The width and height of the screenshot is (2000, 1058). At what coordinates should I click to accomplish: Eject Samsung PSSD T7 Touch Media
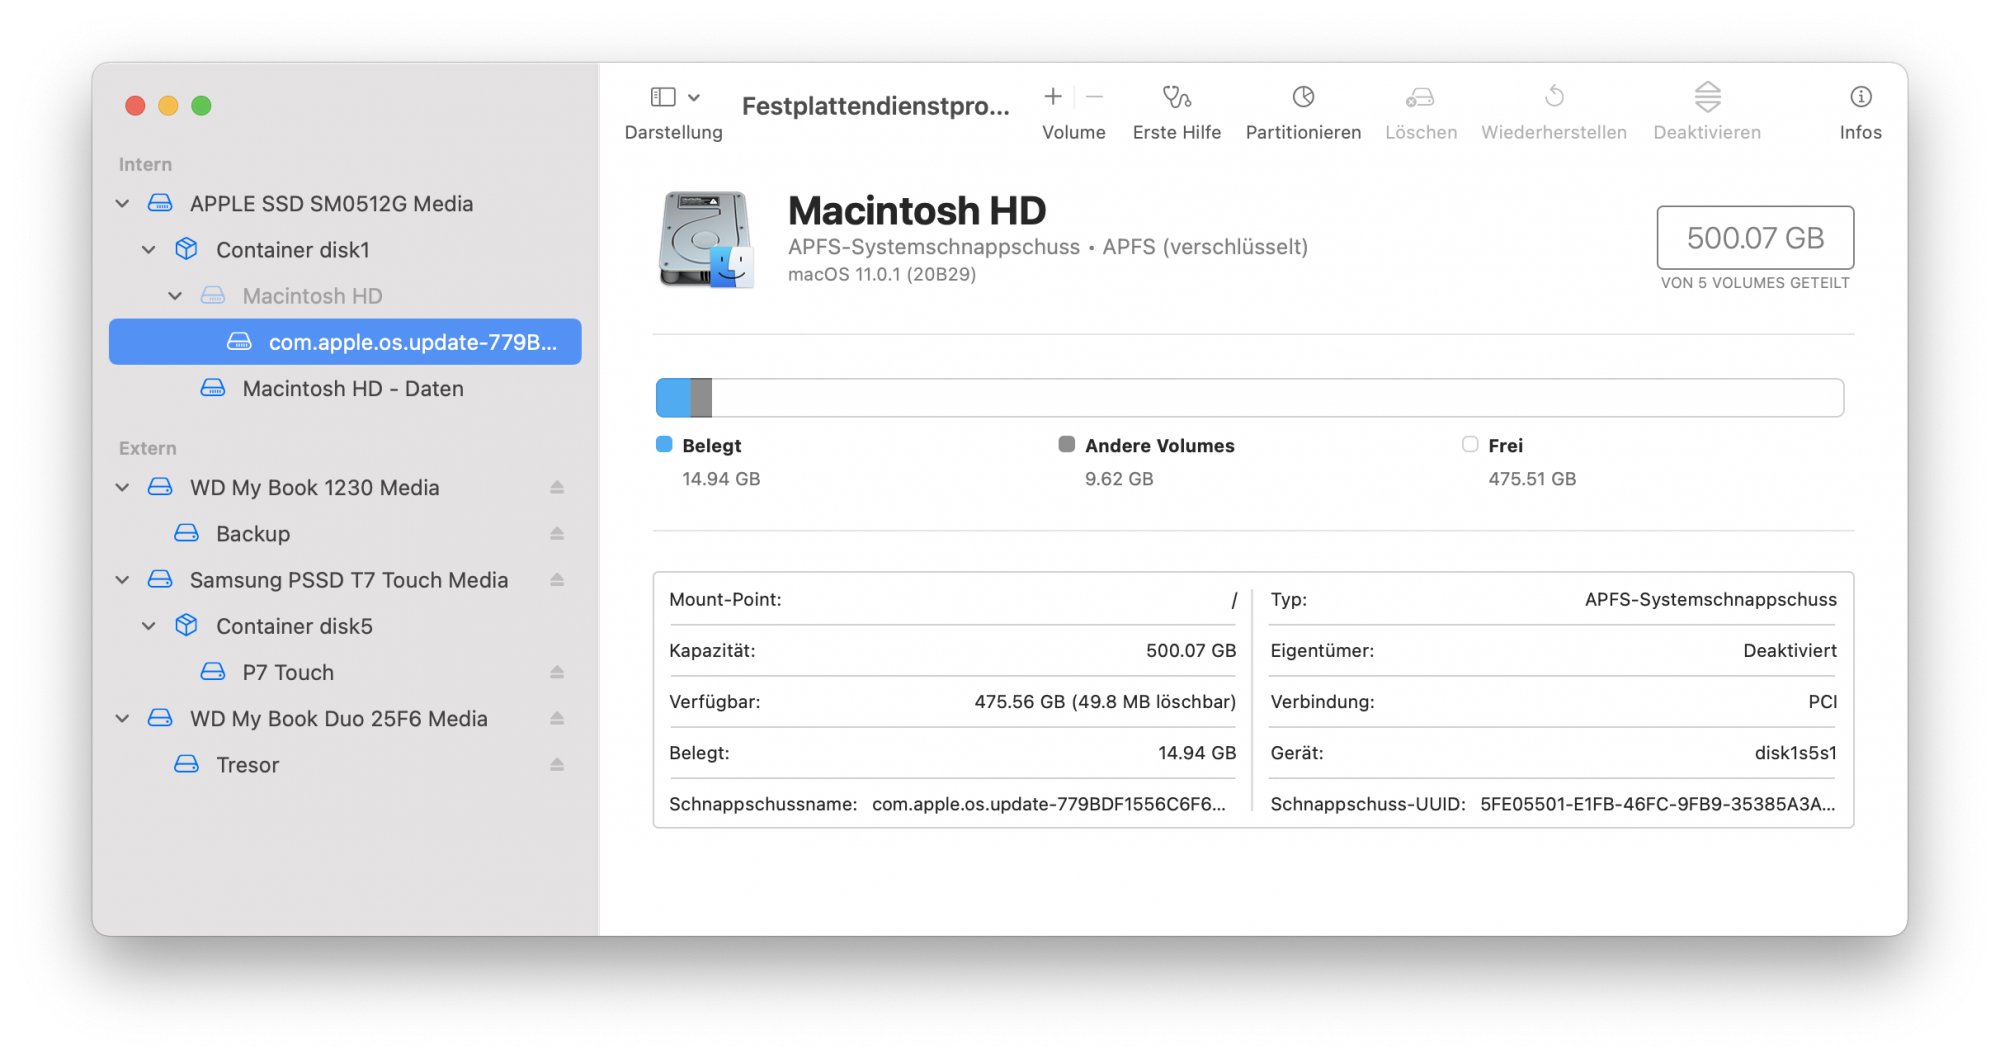557,580
